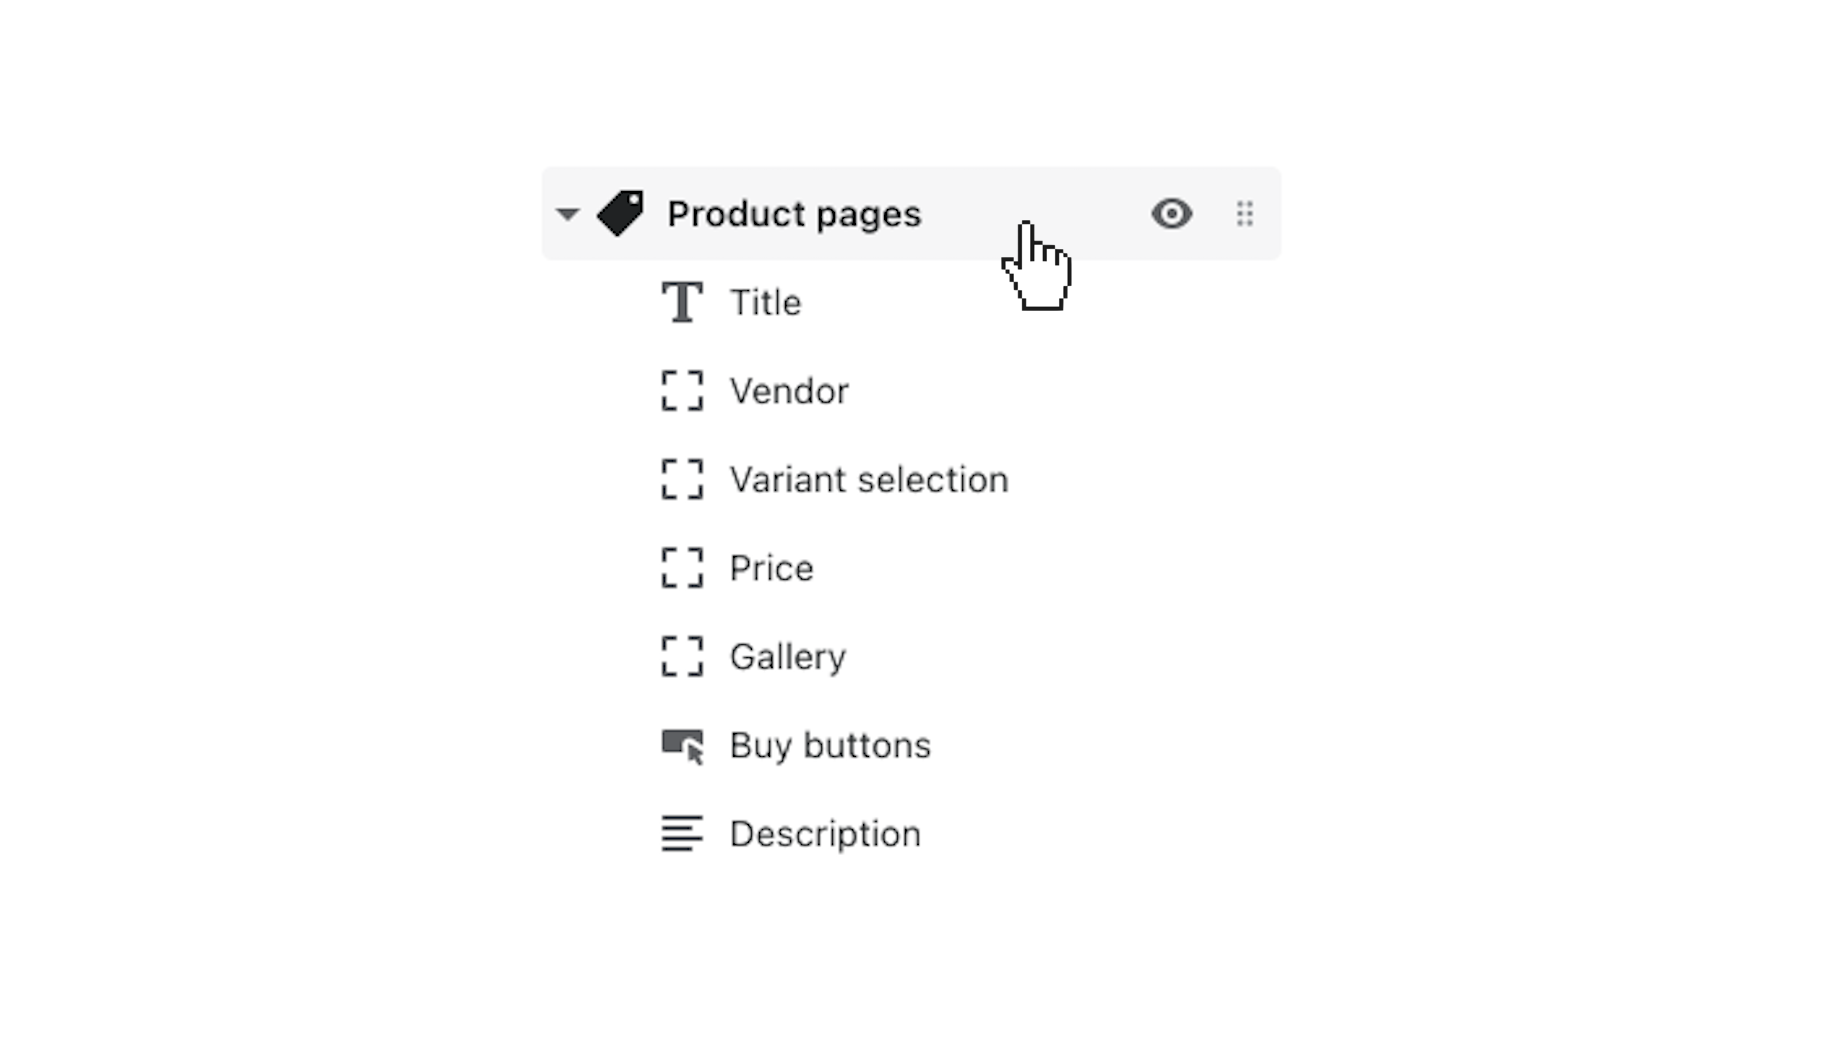Image resolution: width=1838 pixels, height=1048 pixels.
Task: Hide the Product pages template using the eye icon
Action: coord(1172,213)
